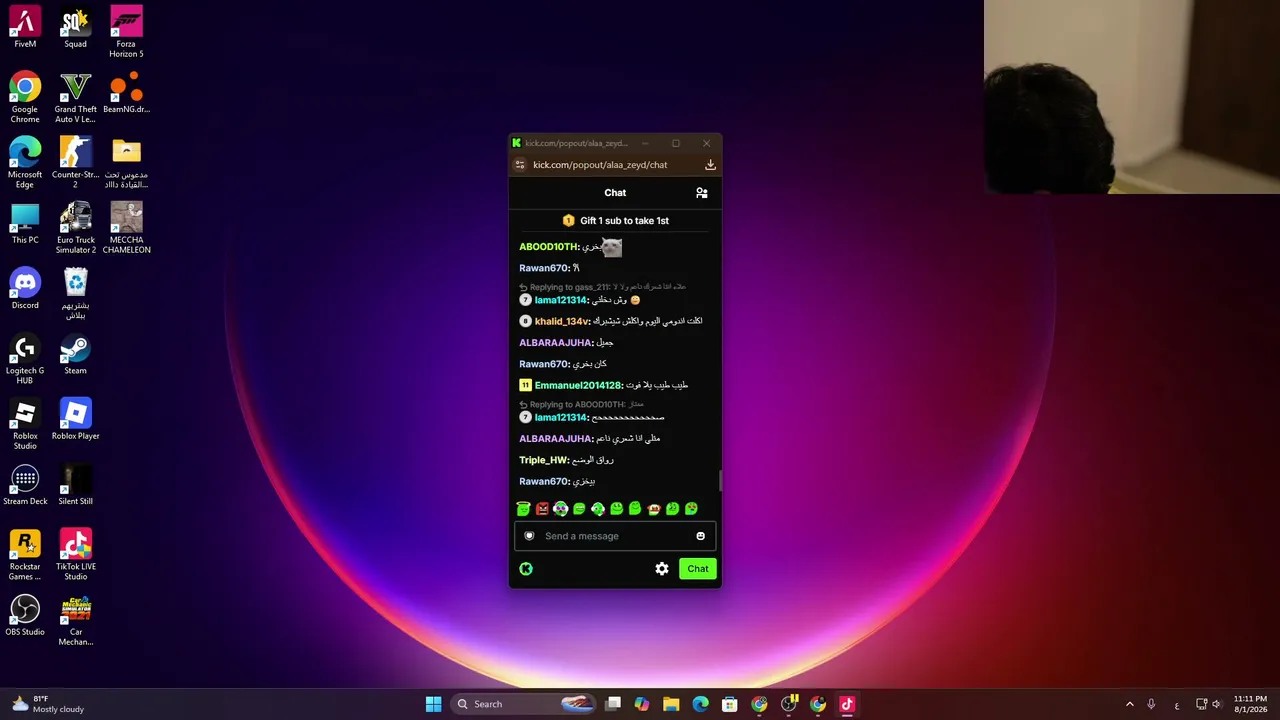Screen dimensions: 1280x720
Task: Click username ABOOD10TH in chat
Action: (548, 247)
